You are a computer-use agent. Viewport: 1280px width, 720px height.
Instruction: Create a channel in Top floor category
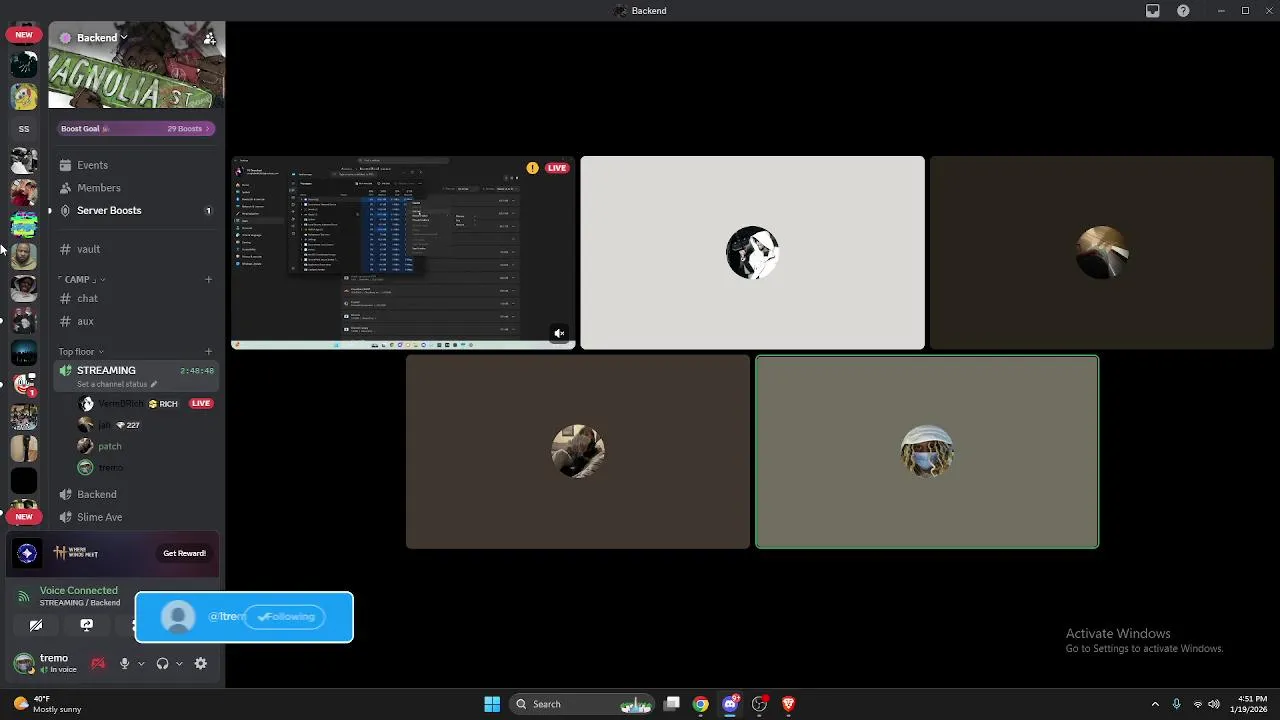pos(208,352)
